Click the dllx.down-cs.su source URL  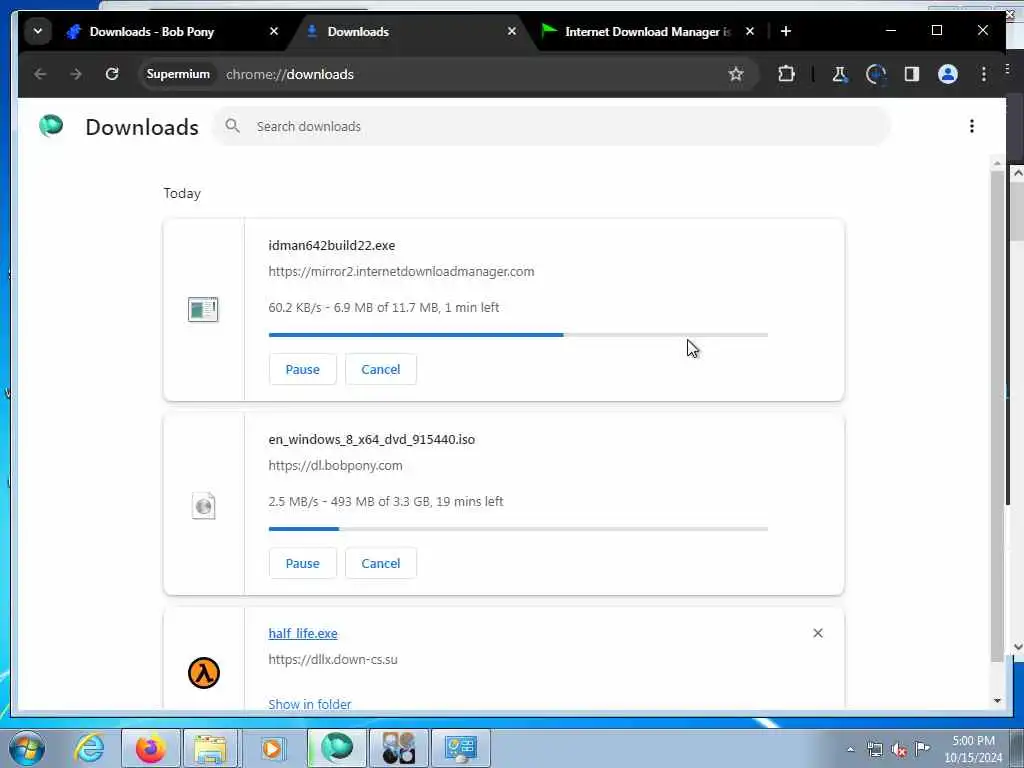click(x=333, y=660)
